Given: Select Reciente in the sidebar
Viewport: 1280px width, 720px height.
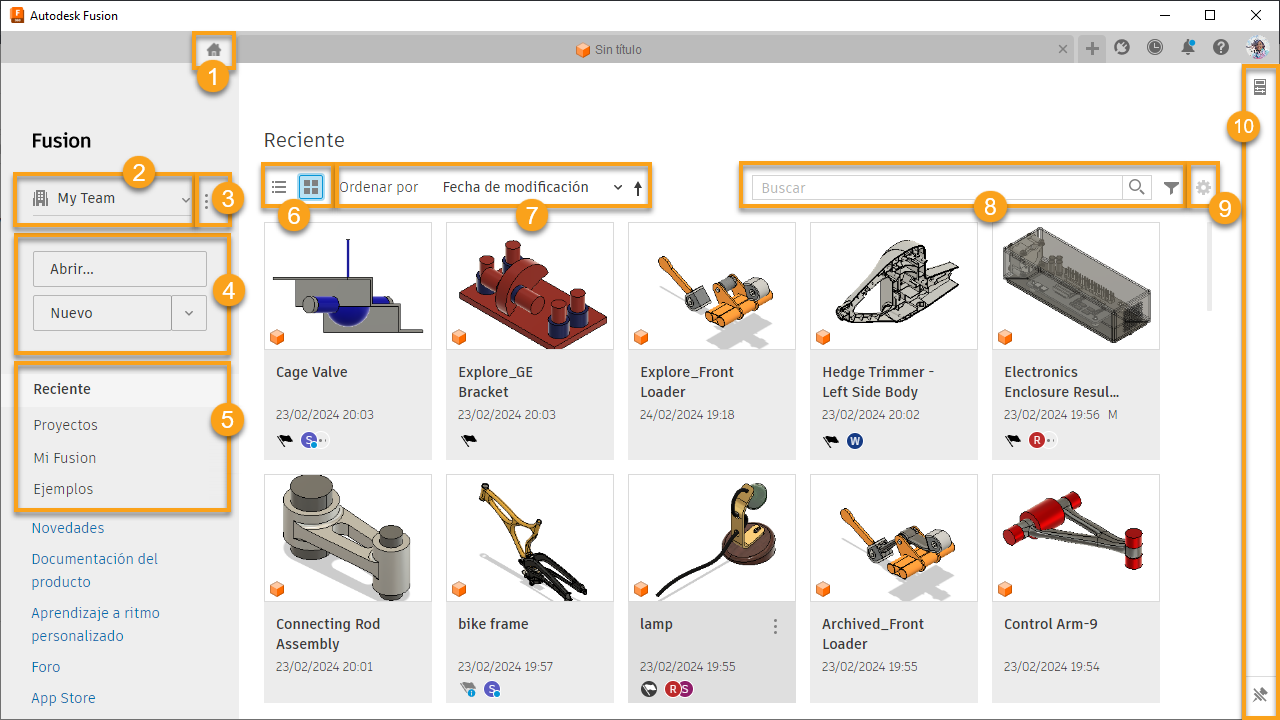Looking at the screenshot, I should click(62, 389).
